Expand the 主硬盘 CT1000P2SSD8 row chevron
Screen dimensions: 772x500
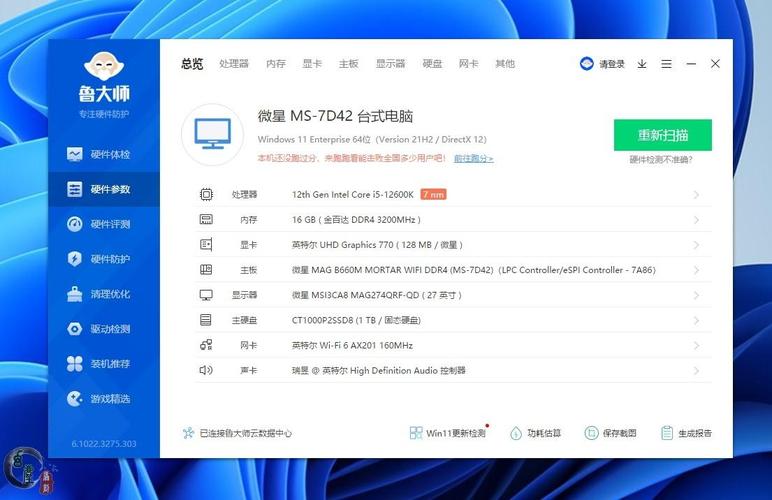click(696, 320)
